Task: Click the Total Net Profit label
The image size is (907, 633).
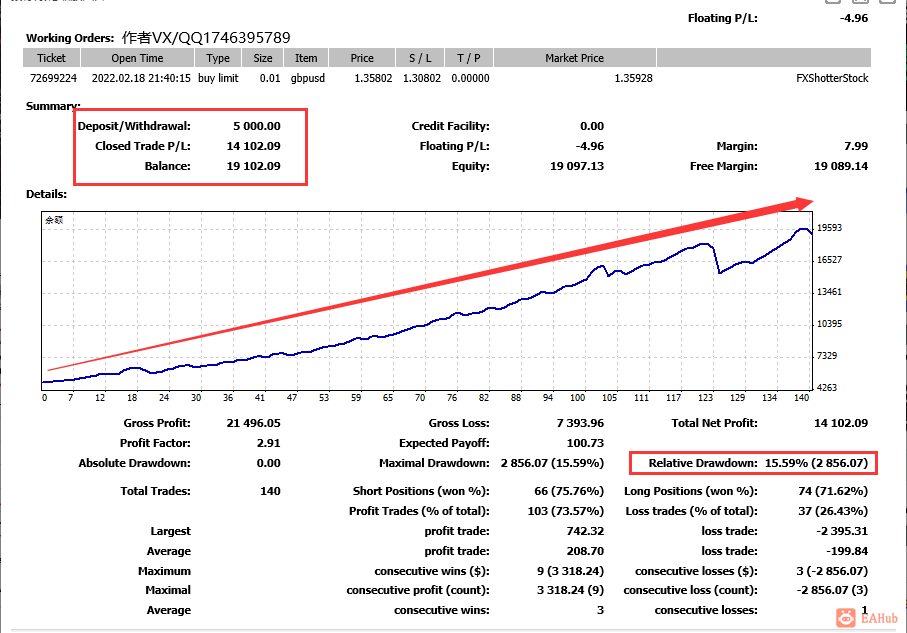Action: (714, 423)
